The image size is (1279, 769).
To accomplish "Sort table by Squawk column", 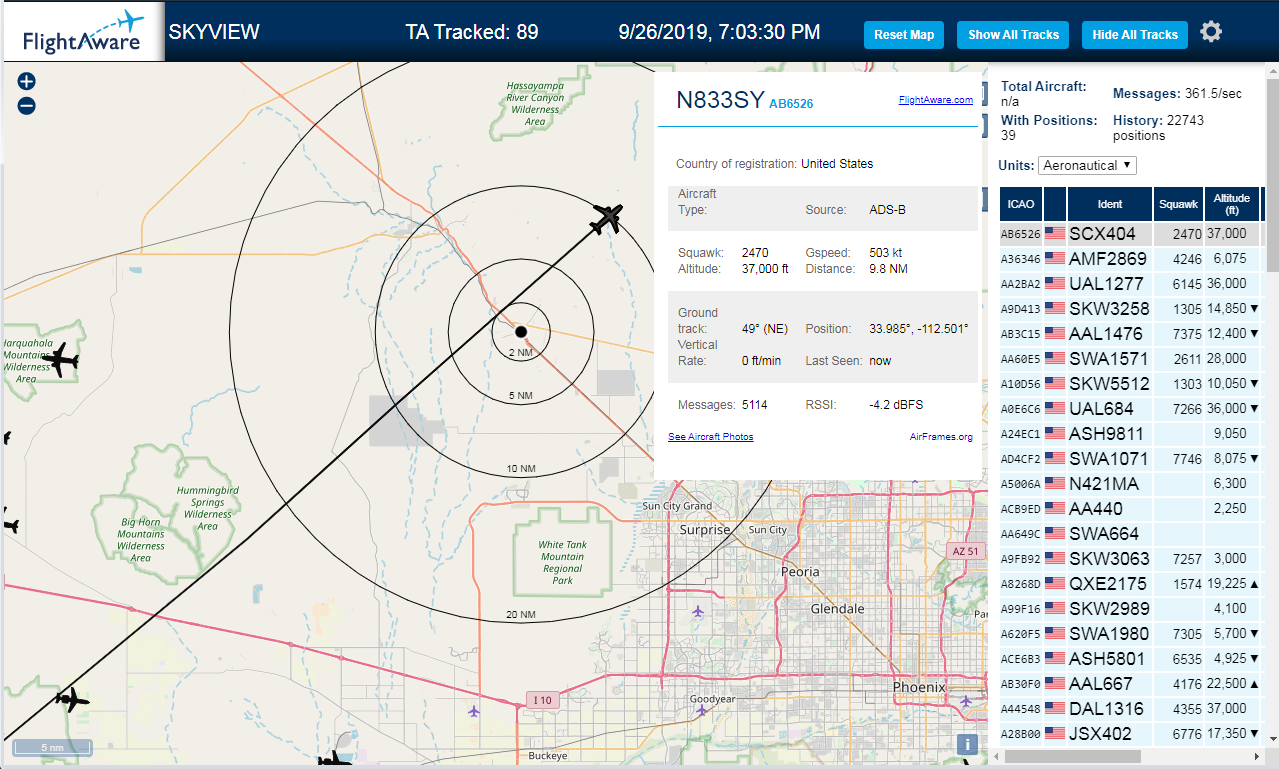I will tap(1178, 204).
